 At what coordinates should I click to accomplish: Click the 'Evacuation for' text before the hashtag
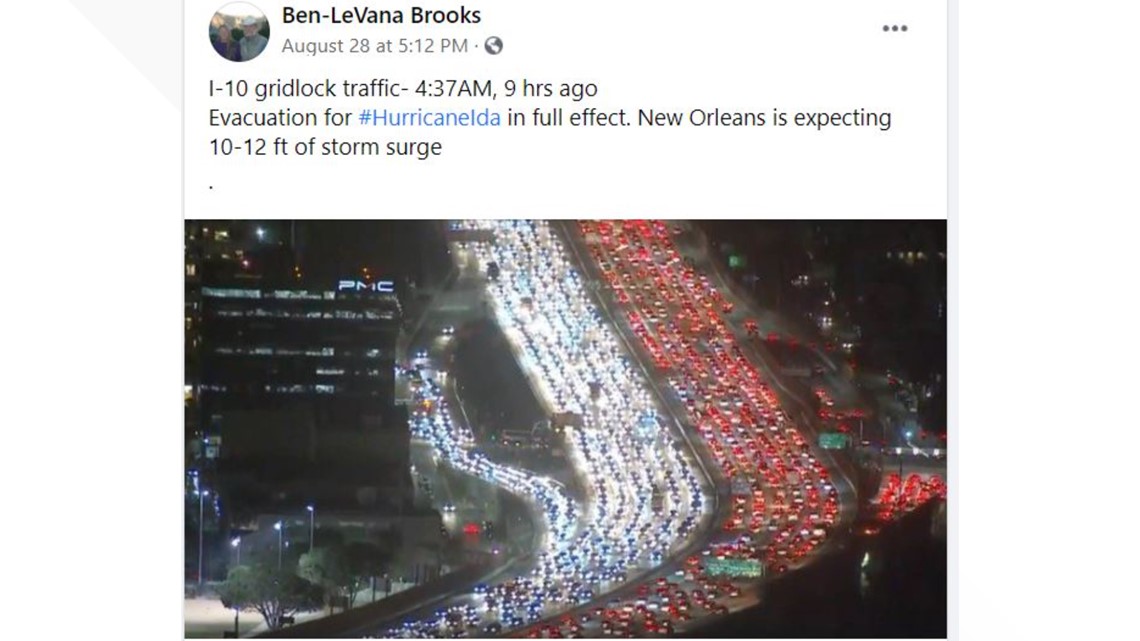(x=280, y=118)
